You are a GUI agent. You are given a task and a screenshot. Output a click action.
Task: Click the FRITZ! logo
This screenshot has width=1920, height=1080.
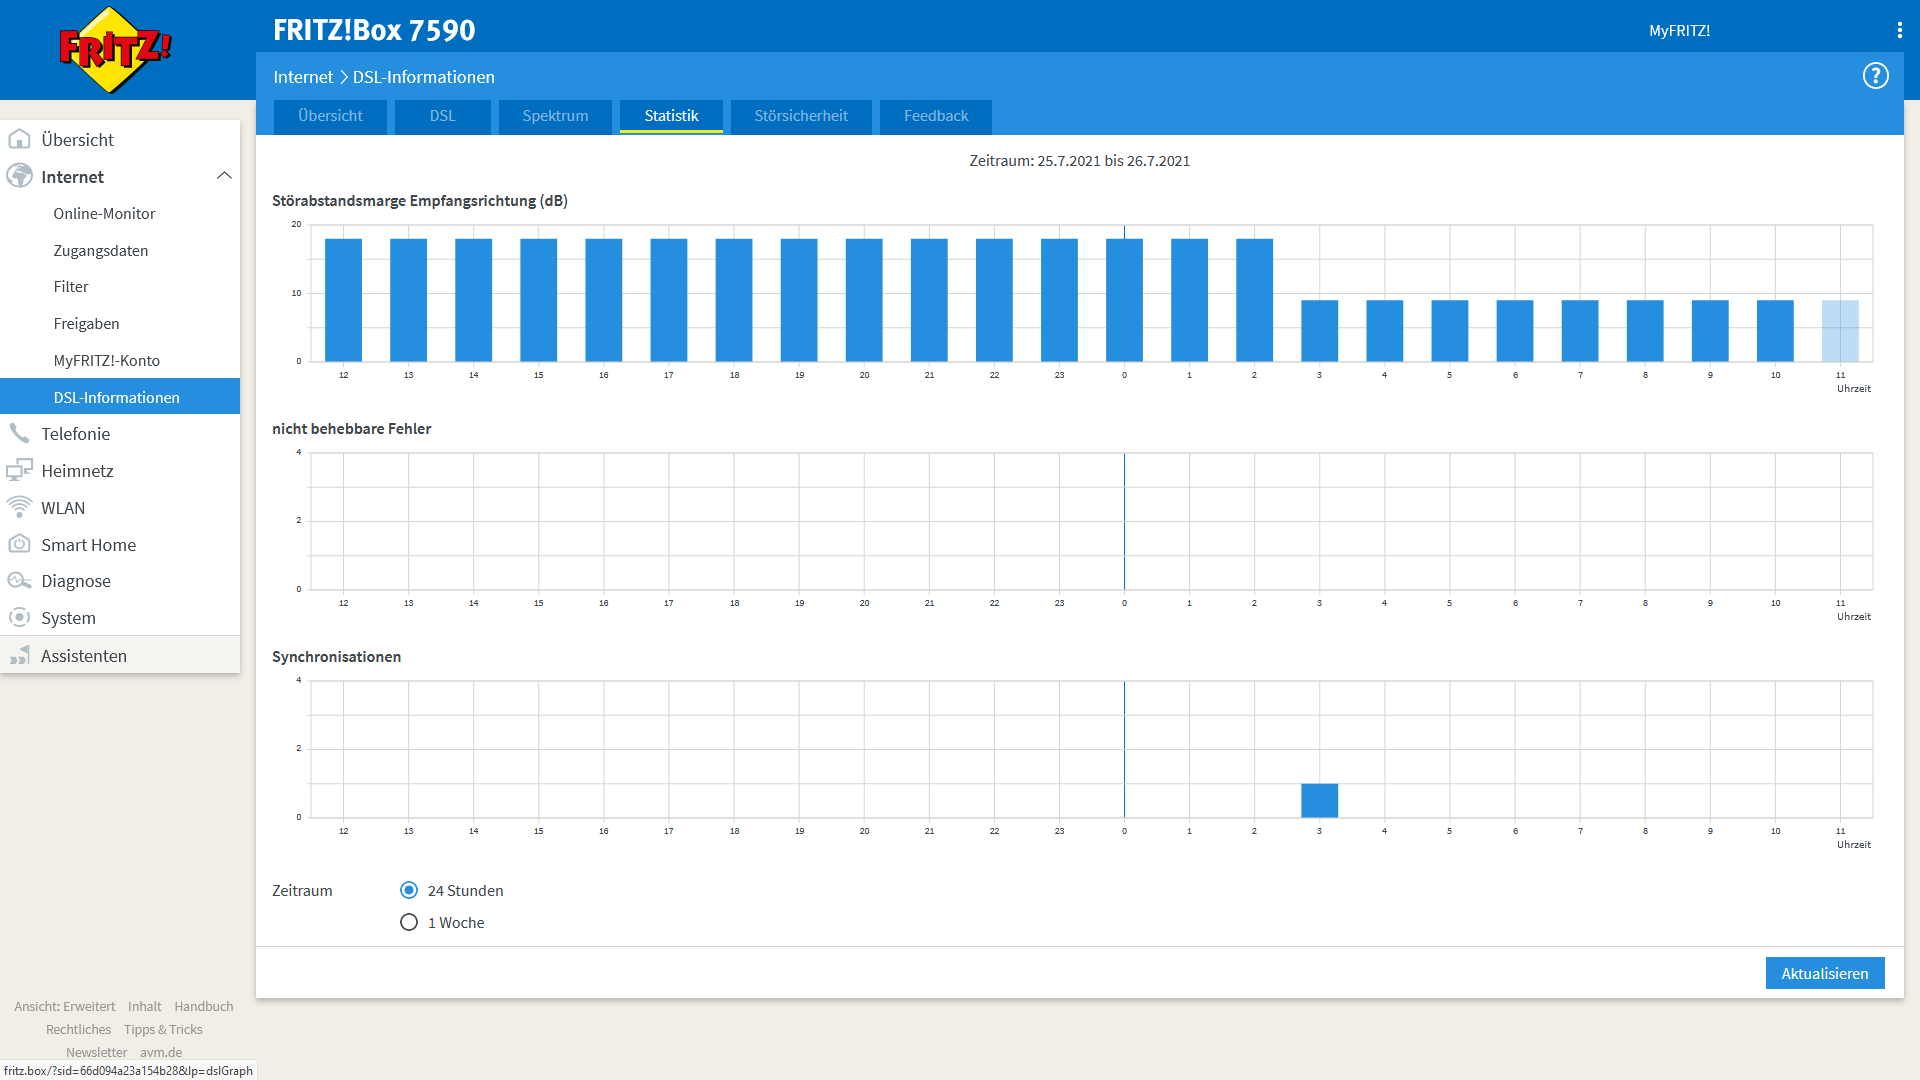coord(115,49)
